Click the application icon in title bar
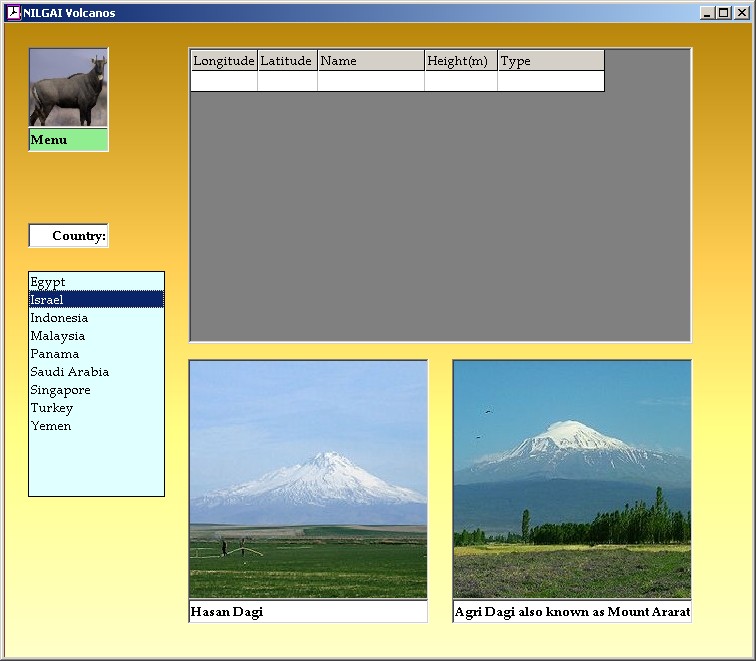 [x=14, y=13]
